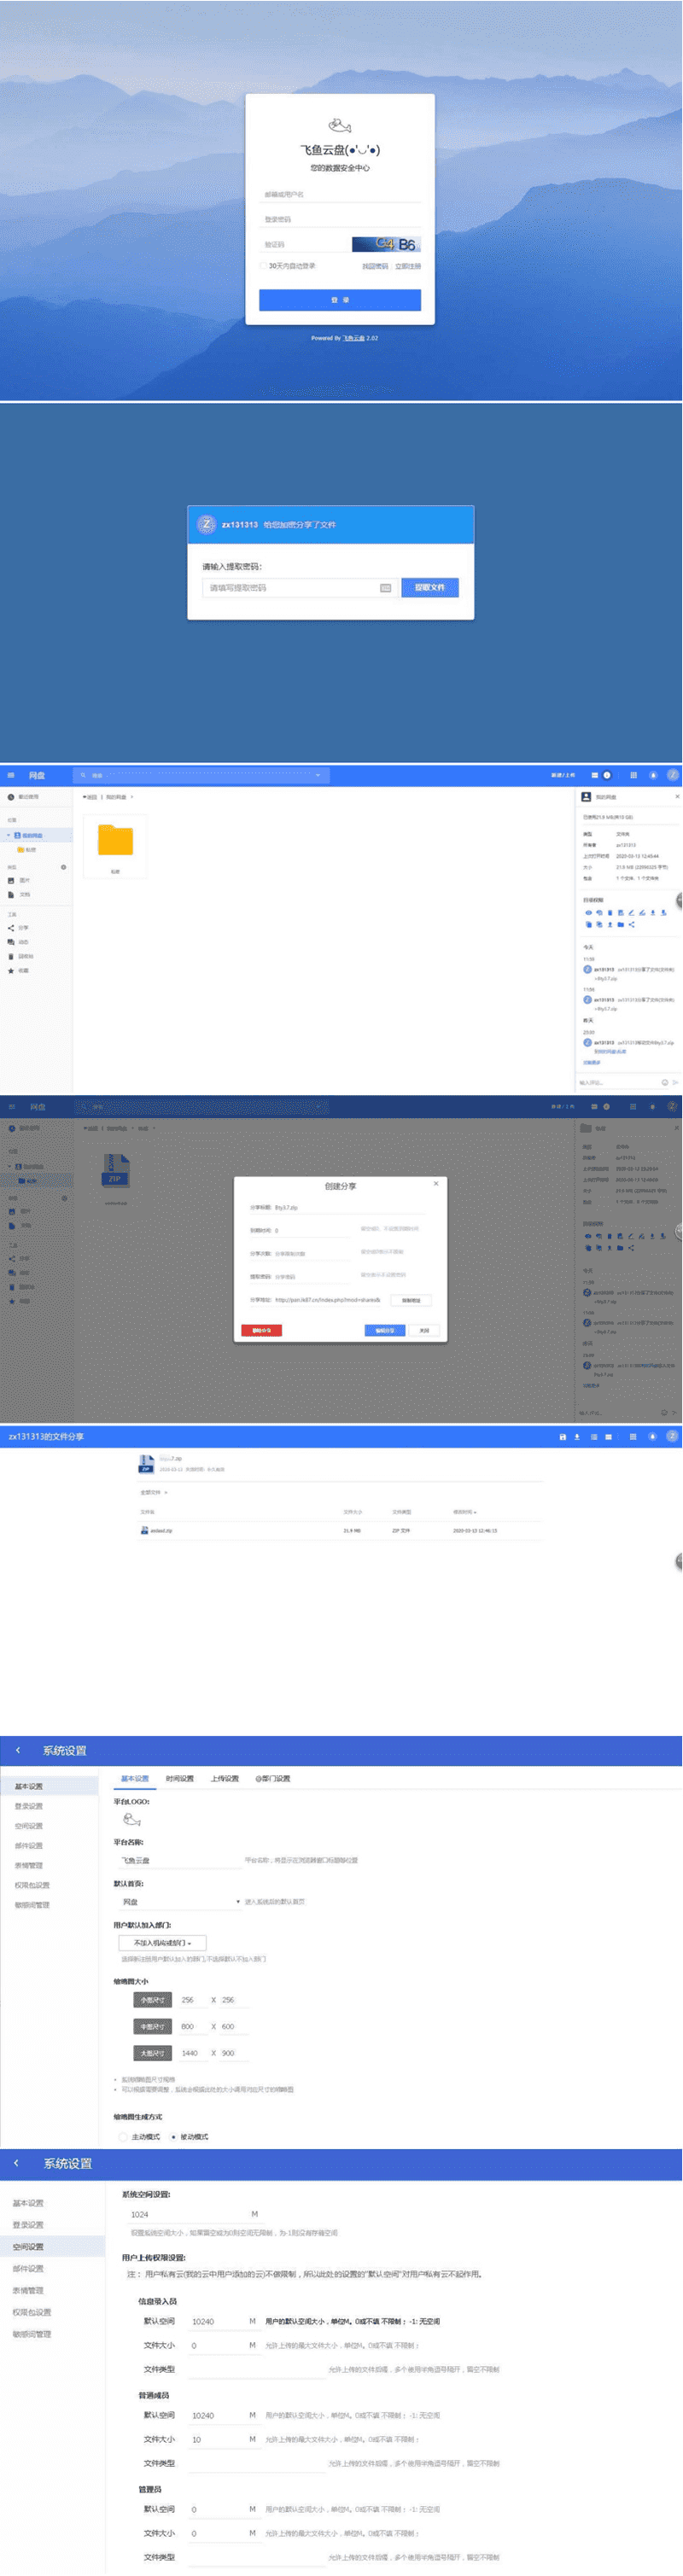Open the 找回密码 link
Screen dimensions: 683x2576
click(x=375, y=266)
